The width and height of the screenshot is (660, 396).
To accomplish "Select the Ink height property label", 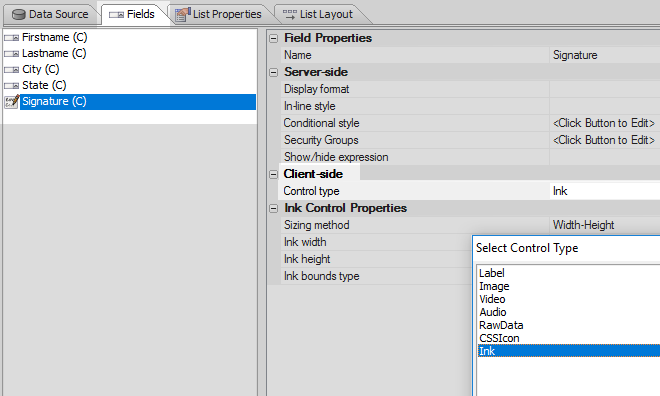I will pos(307,259).
